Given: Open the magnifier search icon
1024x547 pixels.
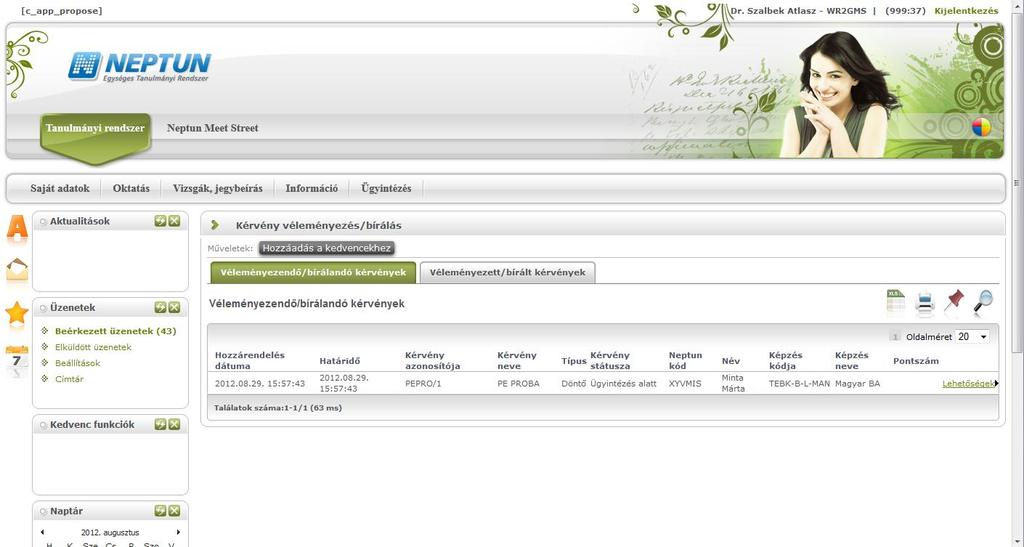Looking at the screenshot, I should 983,302.
